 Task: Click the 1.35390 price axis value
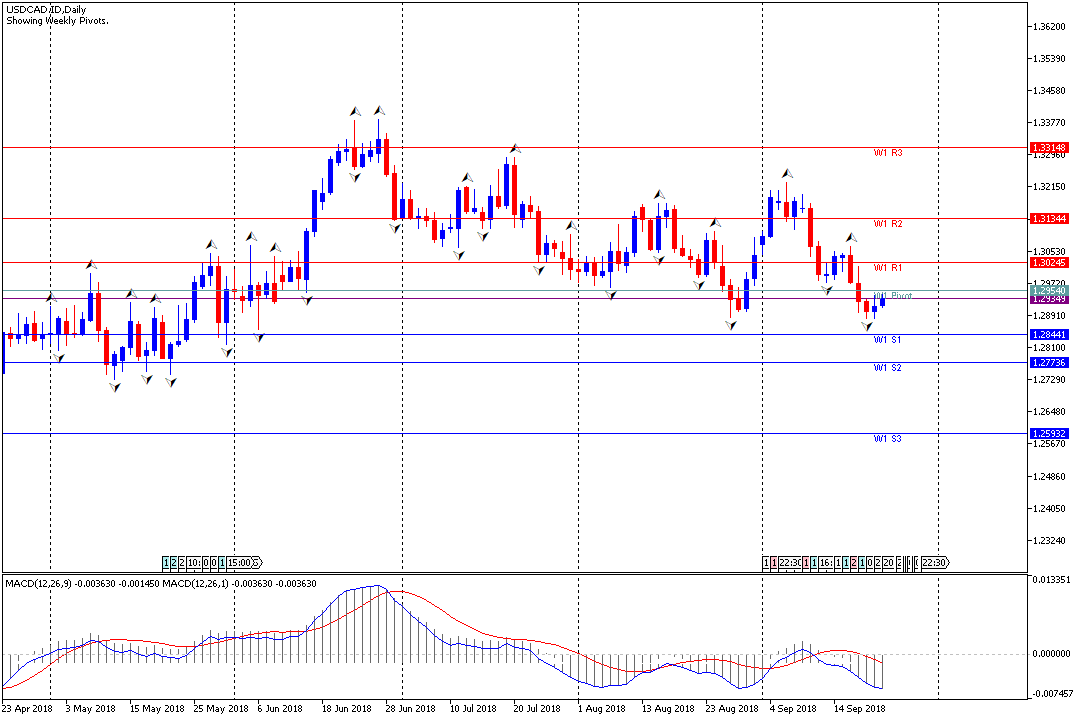pyautogui.click(x=1050, y=59)
